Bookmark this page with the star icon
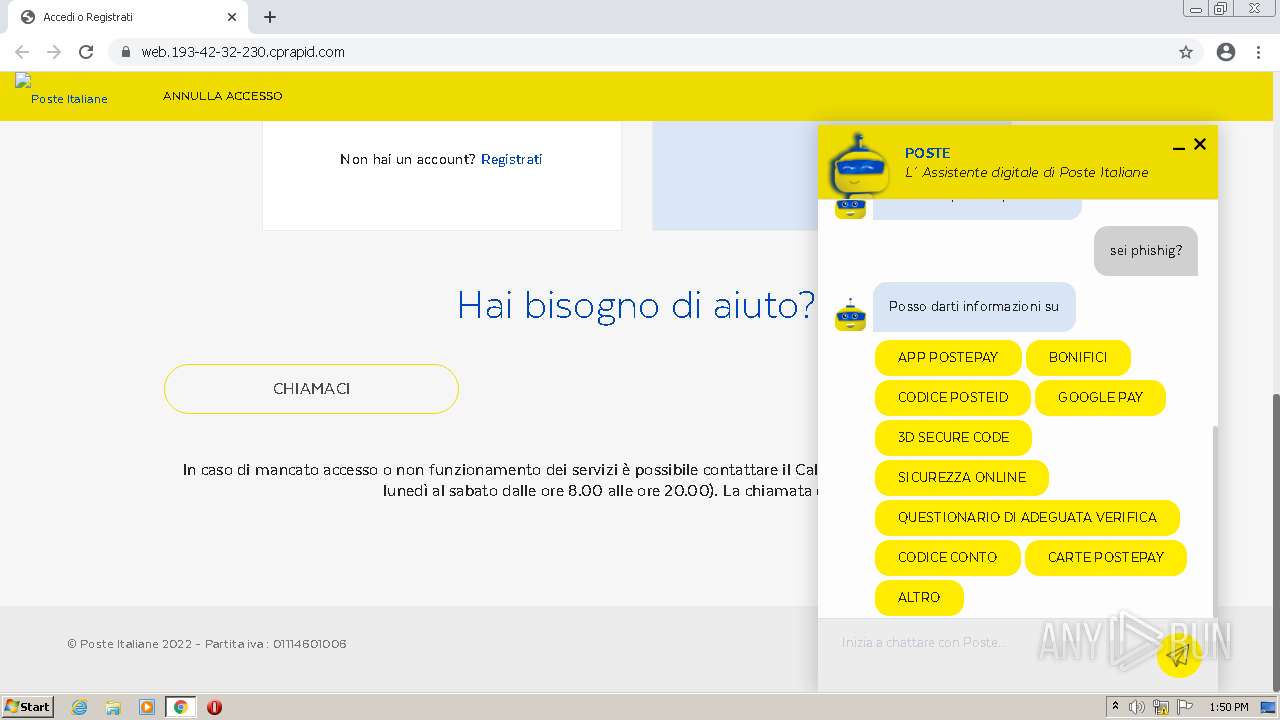1280x720 pixels. coord(1186,52)
